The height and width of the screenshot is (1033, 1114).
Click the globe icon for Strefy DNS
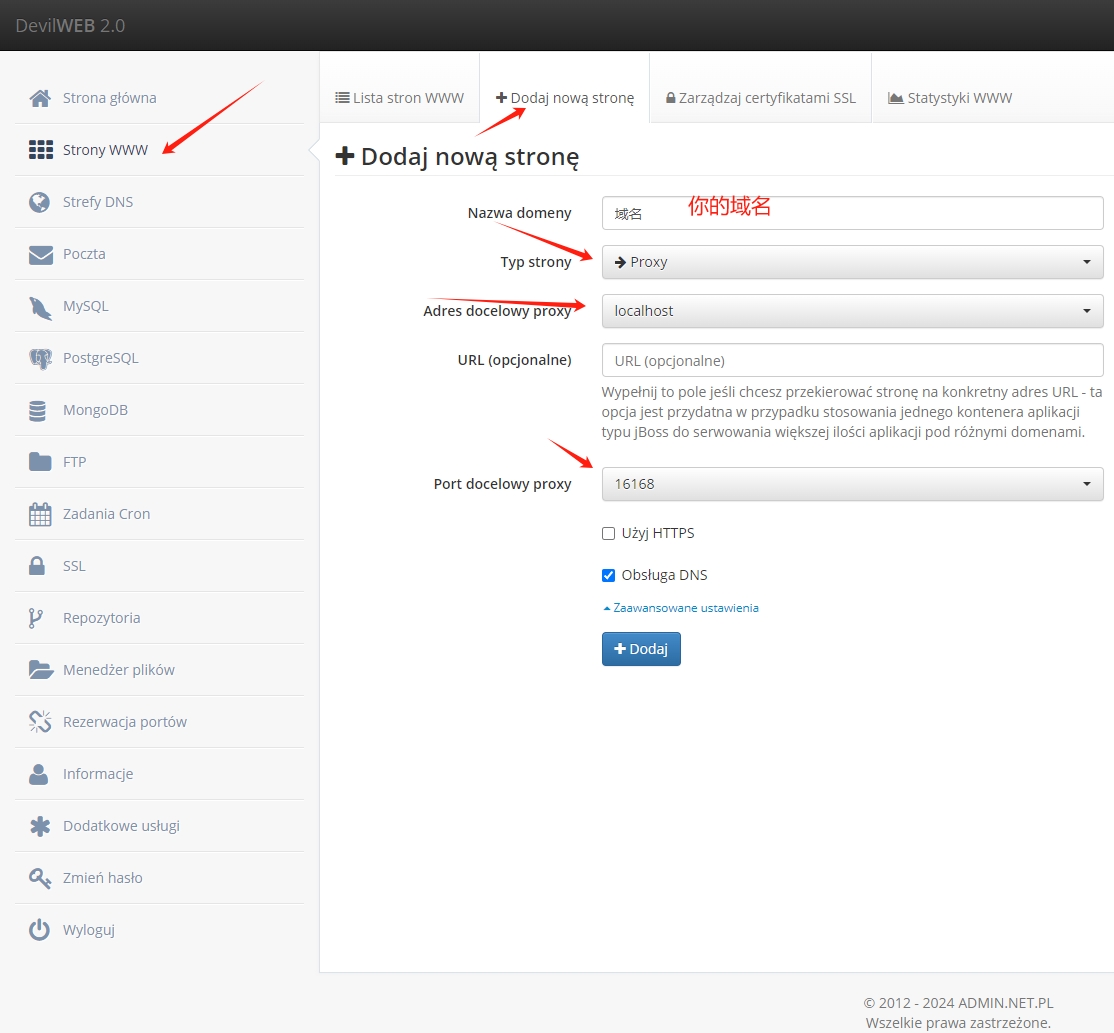coord(40,202)
